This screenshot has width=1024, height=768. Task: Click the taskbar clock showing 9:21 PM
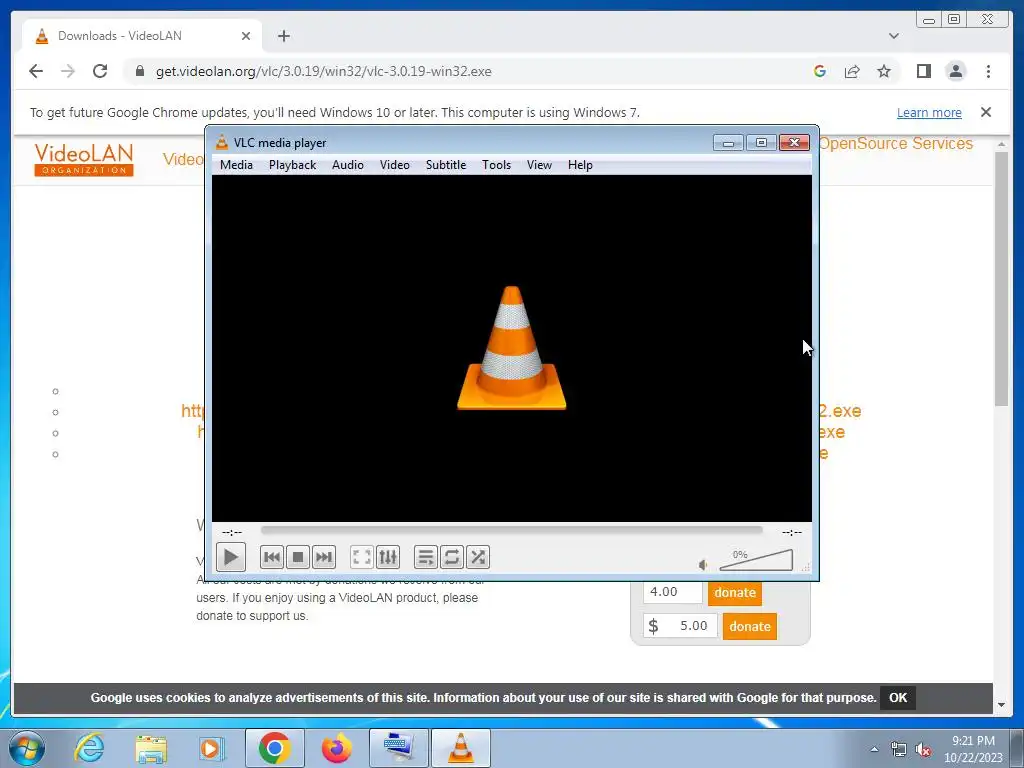[x=973, y=748]
